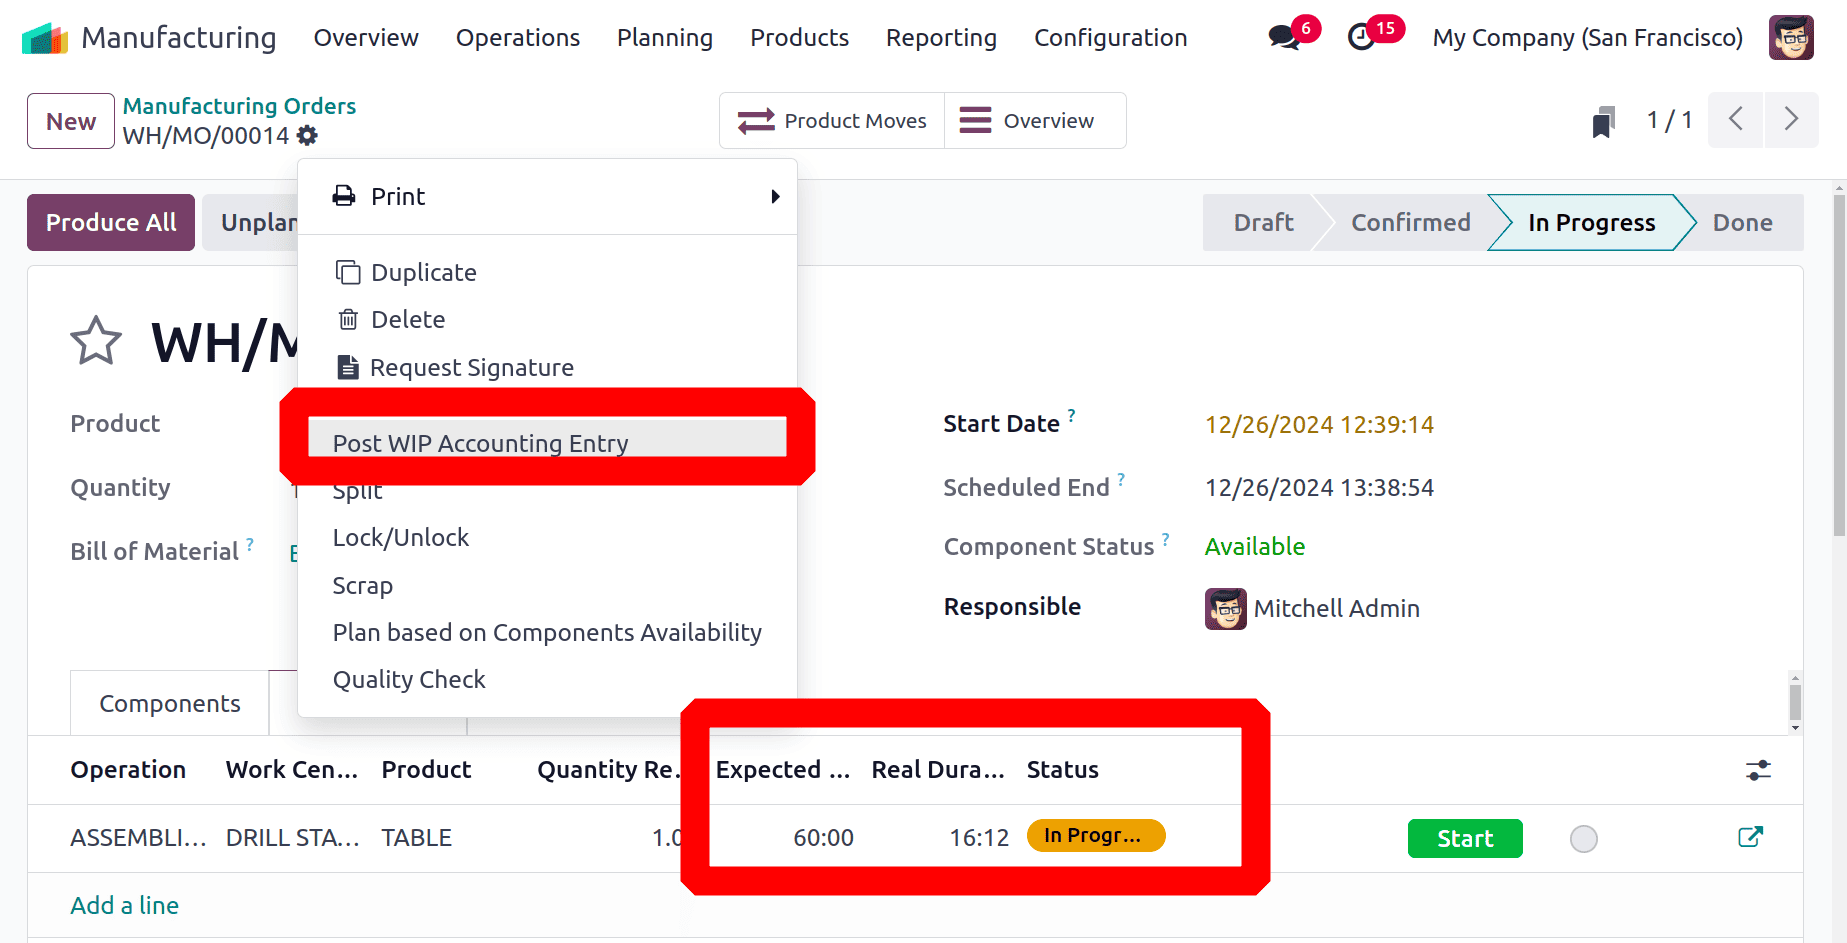The image size is (1847, 943).
Task: Open the Components tab
Action: [x=170, y=704]
